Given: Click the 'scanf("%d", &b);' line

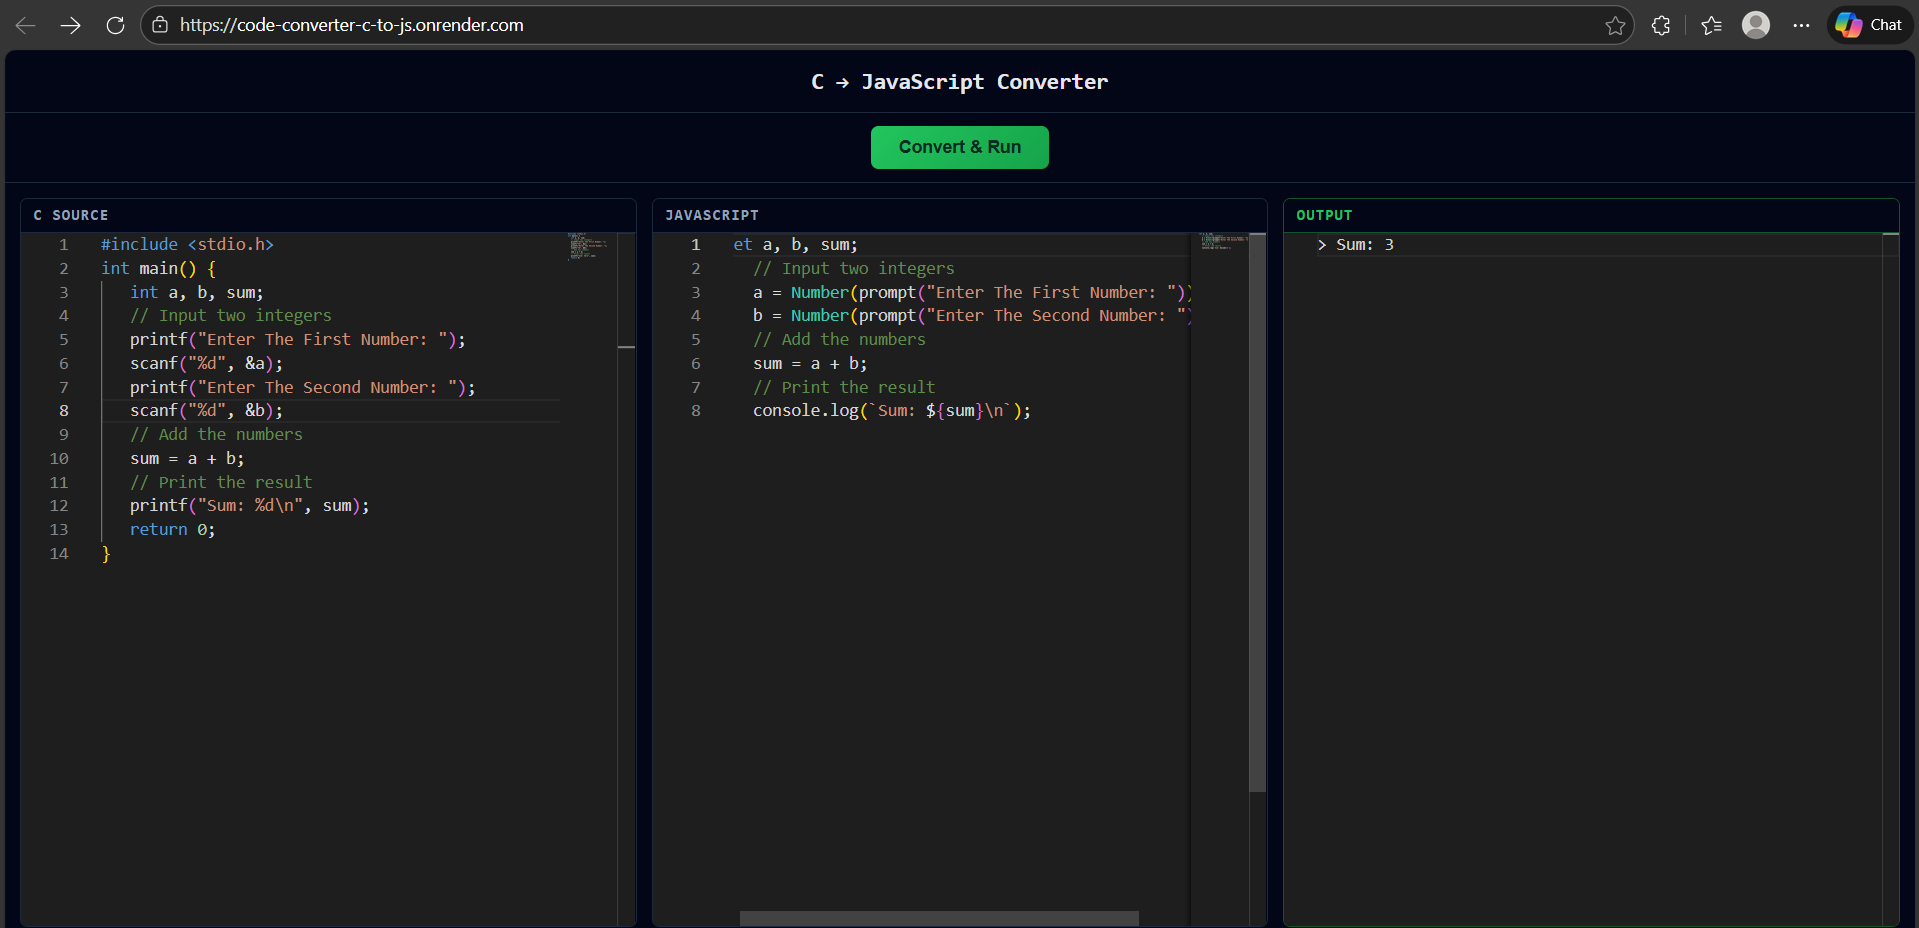Looking at the screenshot, I should coord(206,410).
